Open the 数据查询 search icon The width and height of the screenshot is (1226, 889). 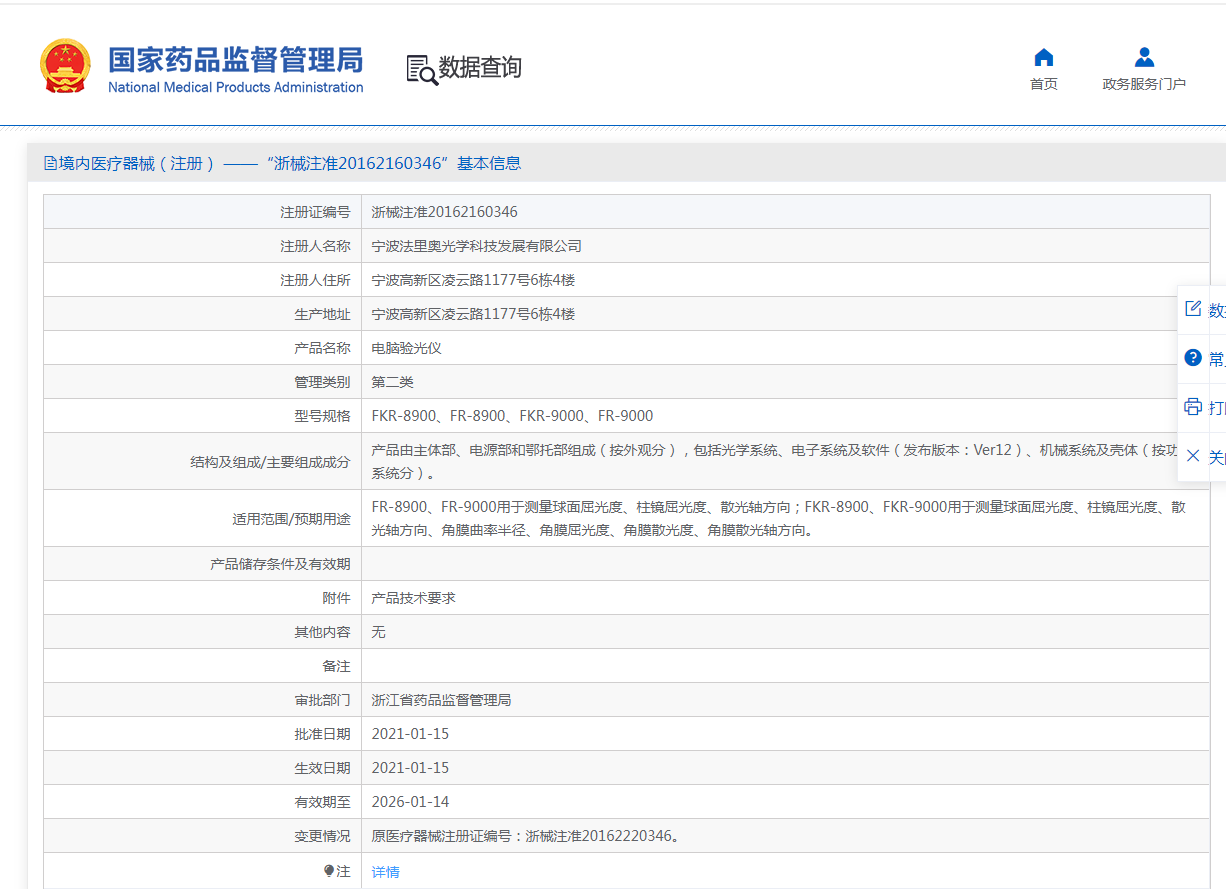pos(422,69)
